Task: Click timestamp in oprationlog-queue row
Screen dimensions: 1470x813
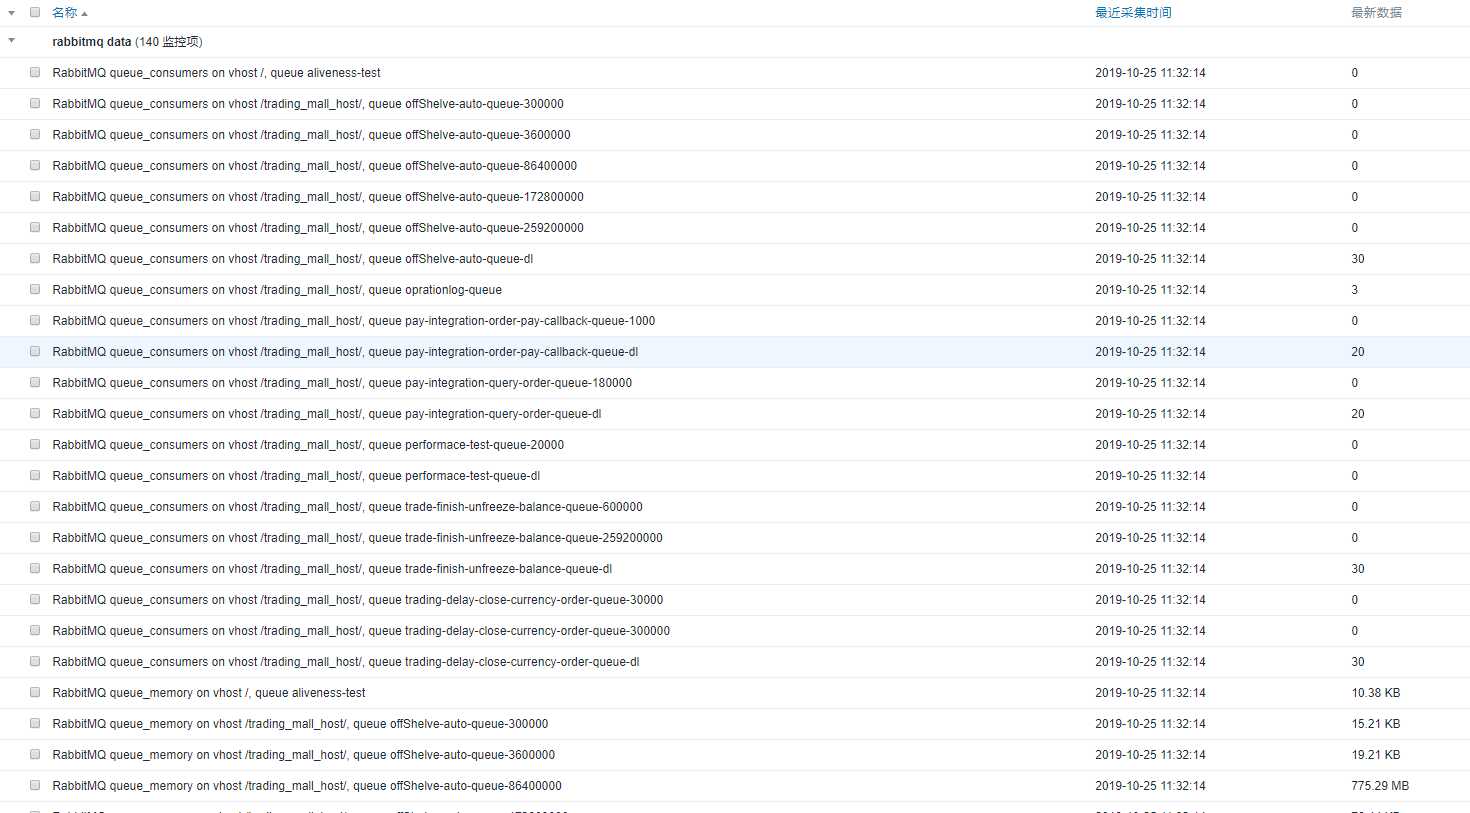Action: [x=1150, y=290]
